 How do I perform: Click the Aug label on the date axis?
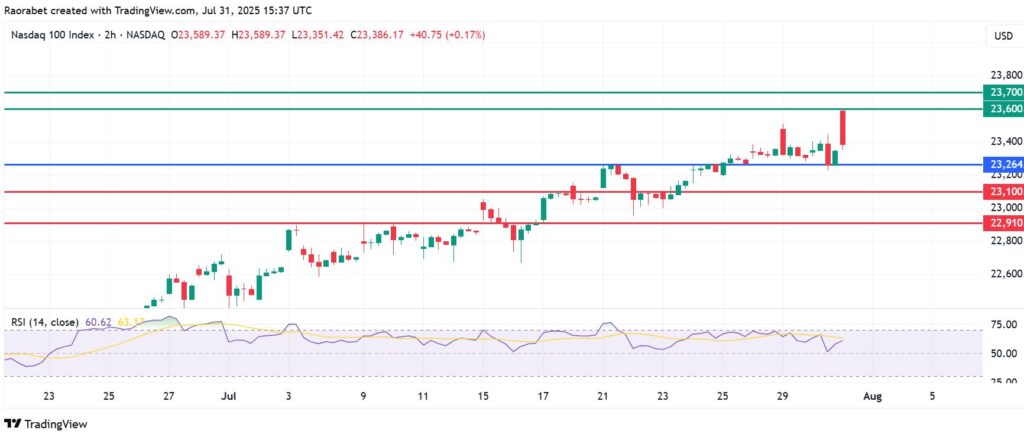coord(871,395)
